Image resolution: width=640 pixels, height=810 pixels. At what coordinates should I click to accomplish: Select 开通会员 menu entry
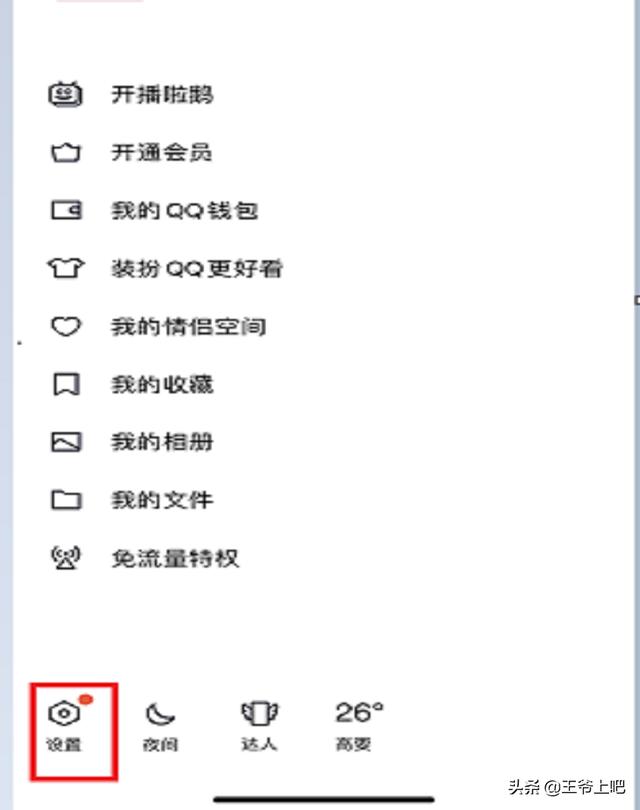pyautogui.click(x=162, y=152)
